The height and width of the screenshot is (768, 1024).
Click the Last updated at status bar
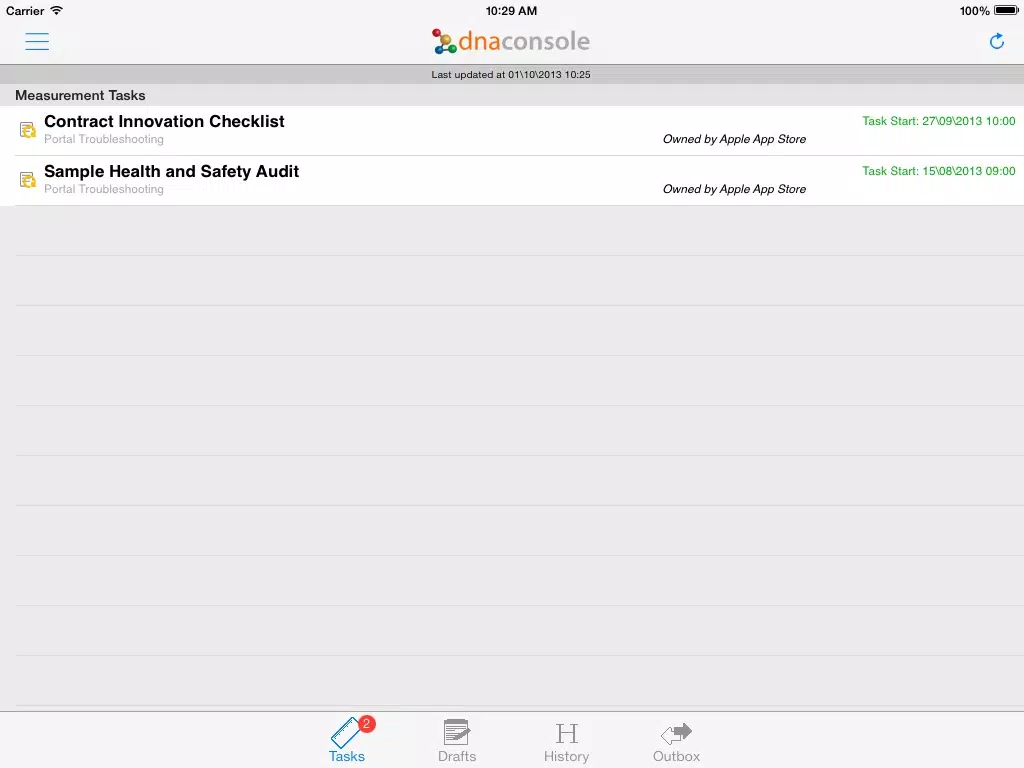[x=511, y=74]
